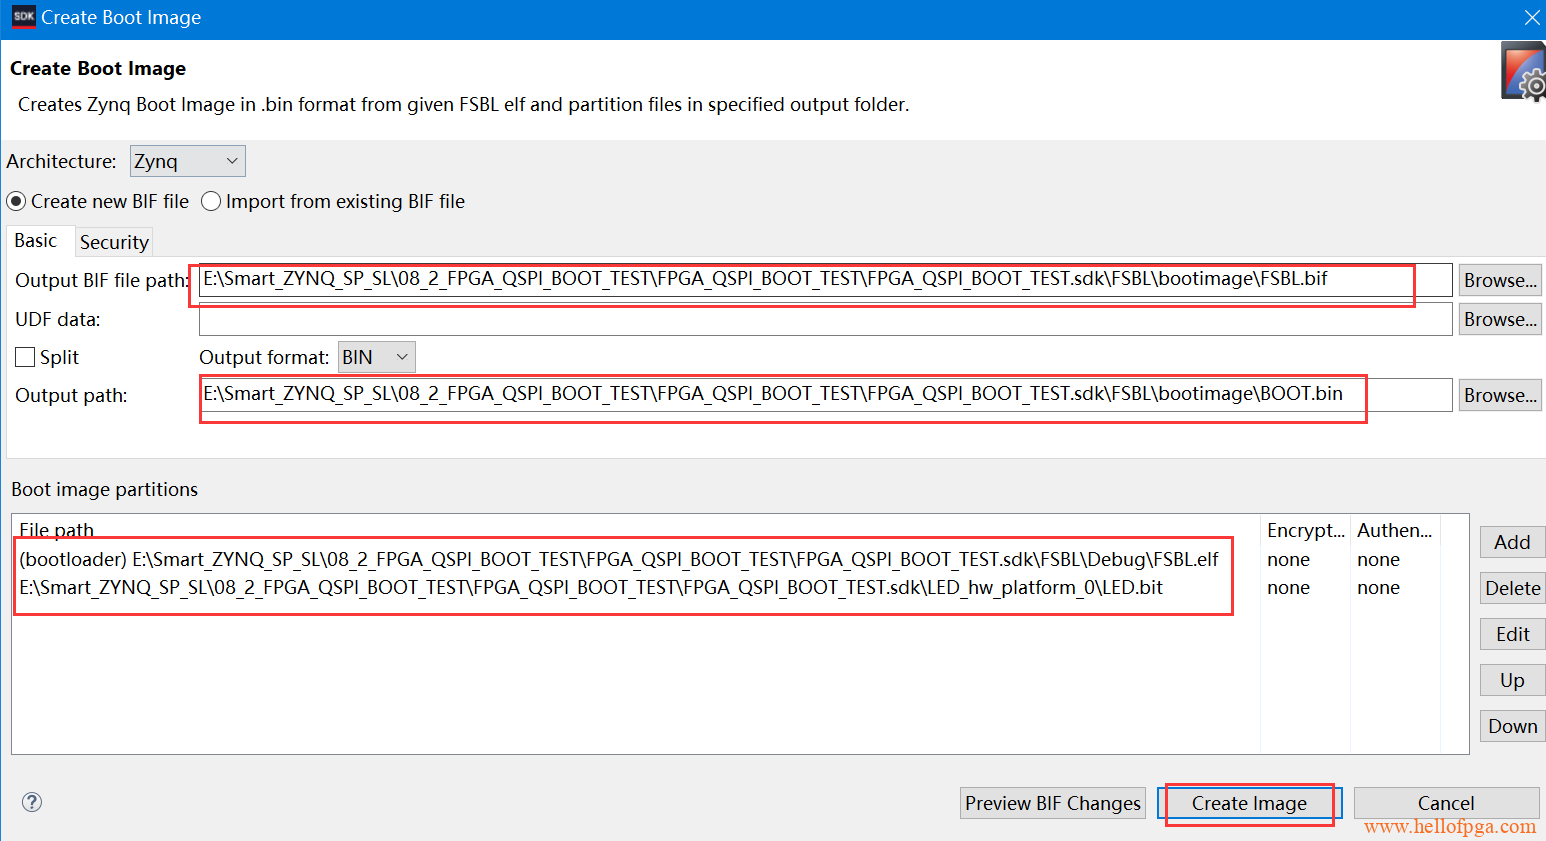Browse for the UDF data file
The width and height of the screenshot is (1546, 841).
[1499, 319]
